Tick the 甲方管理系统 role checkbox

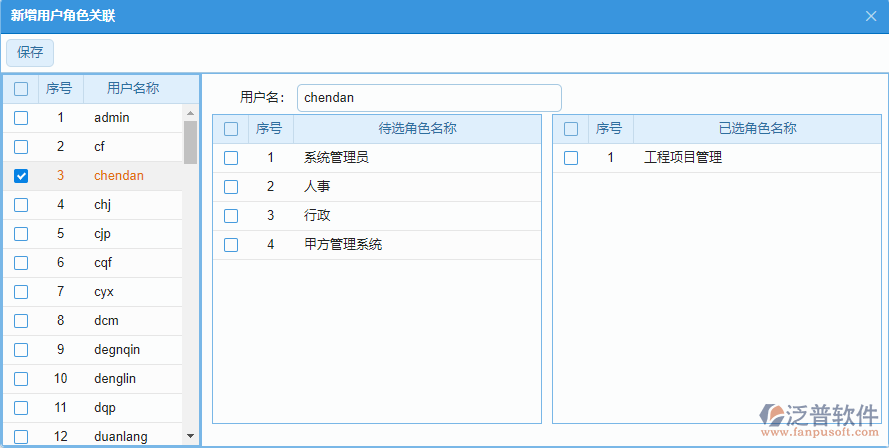231,245
